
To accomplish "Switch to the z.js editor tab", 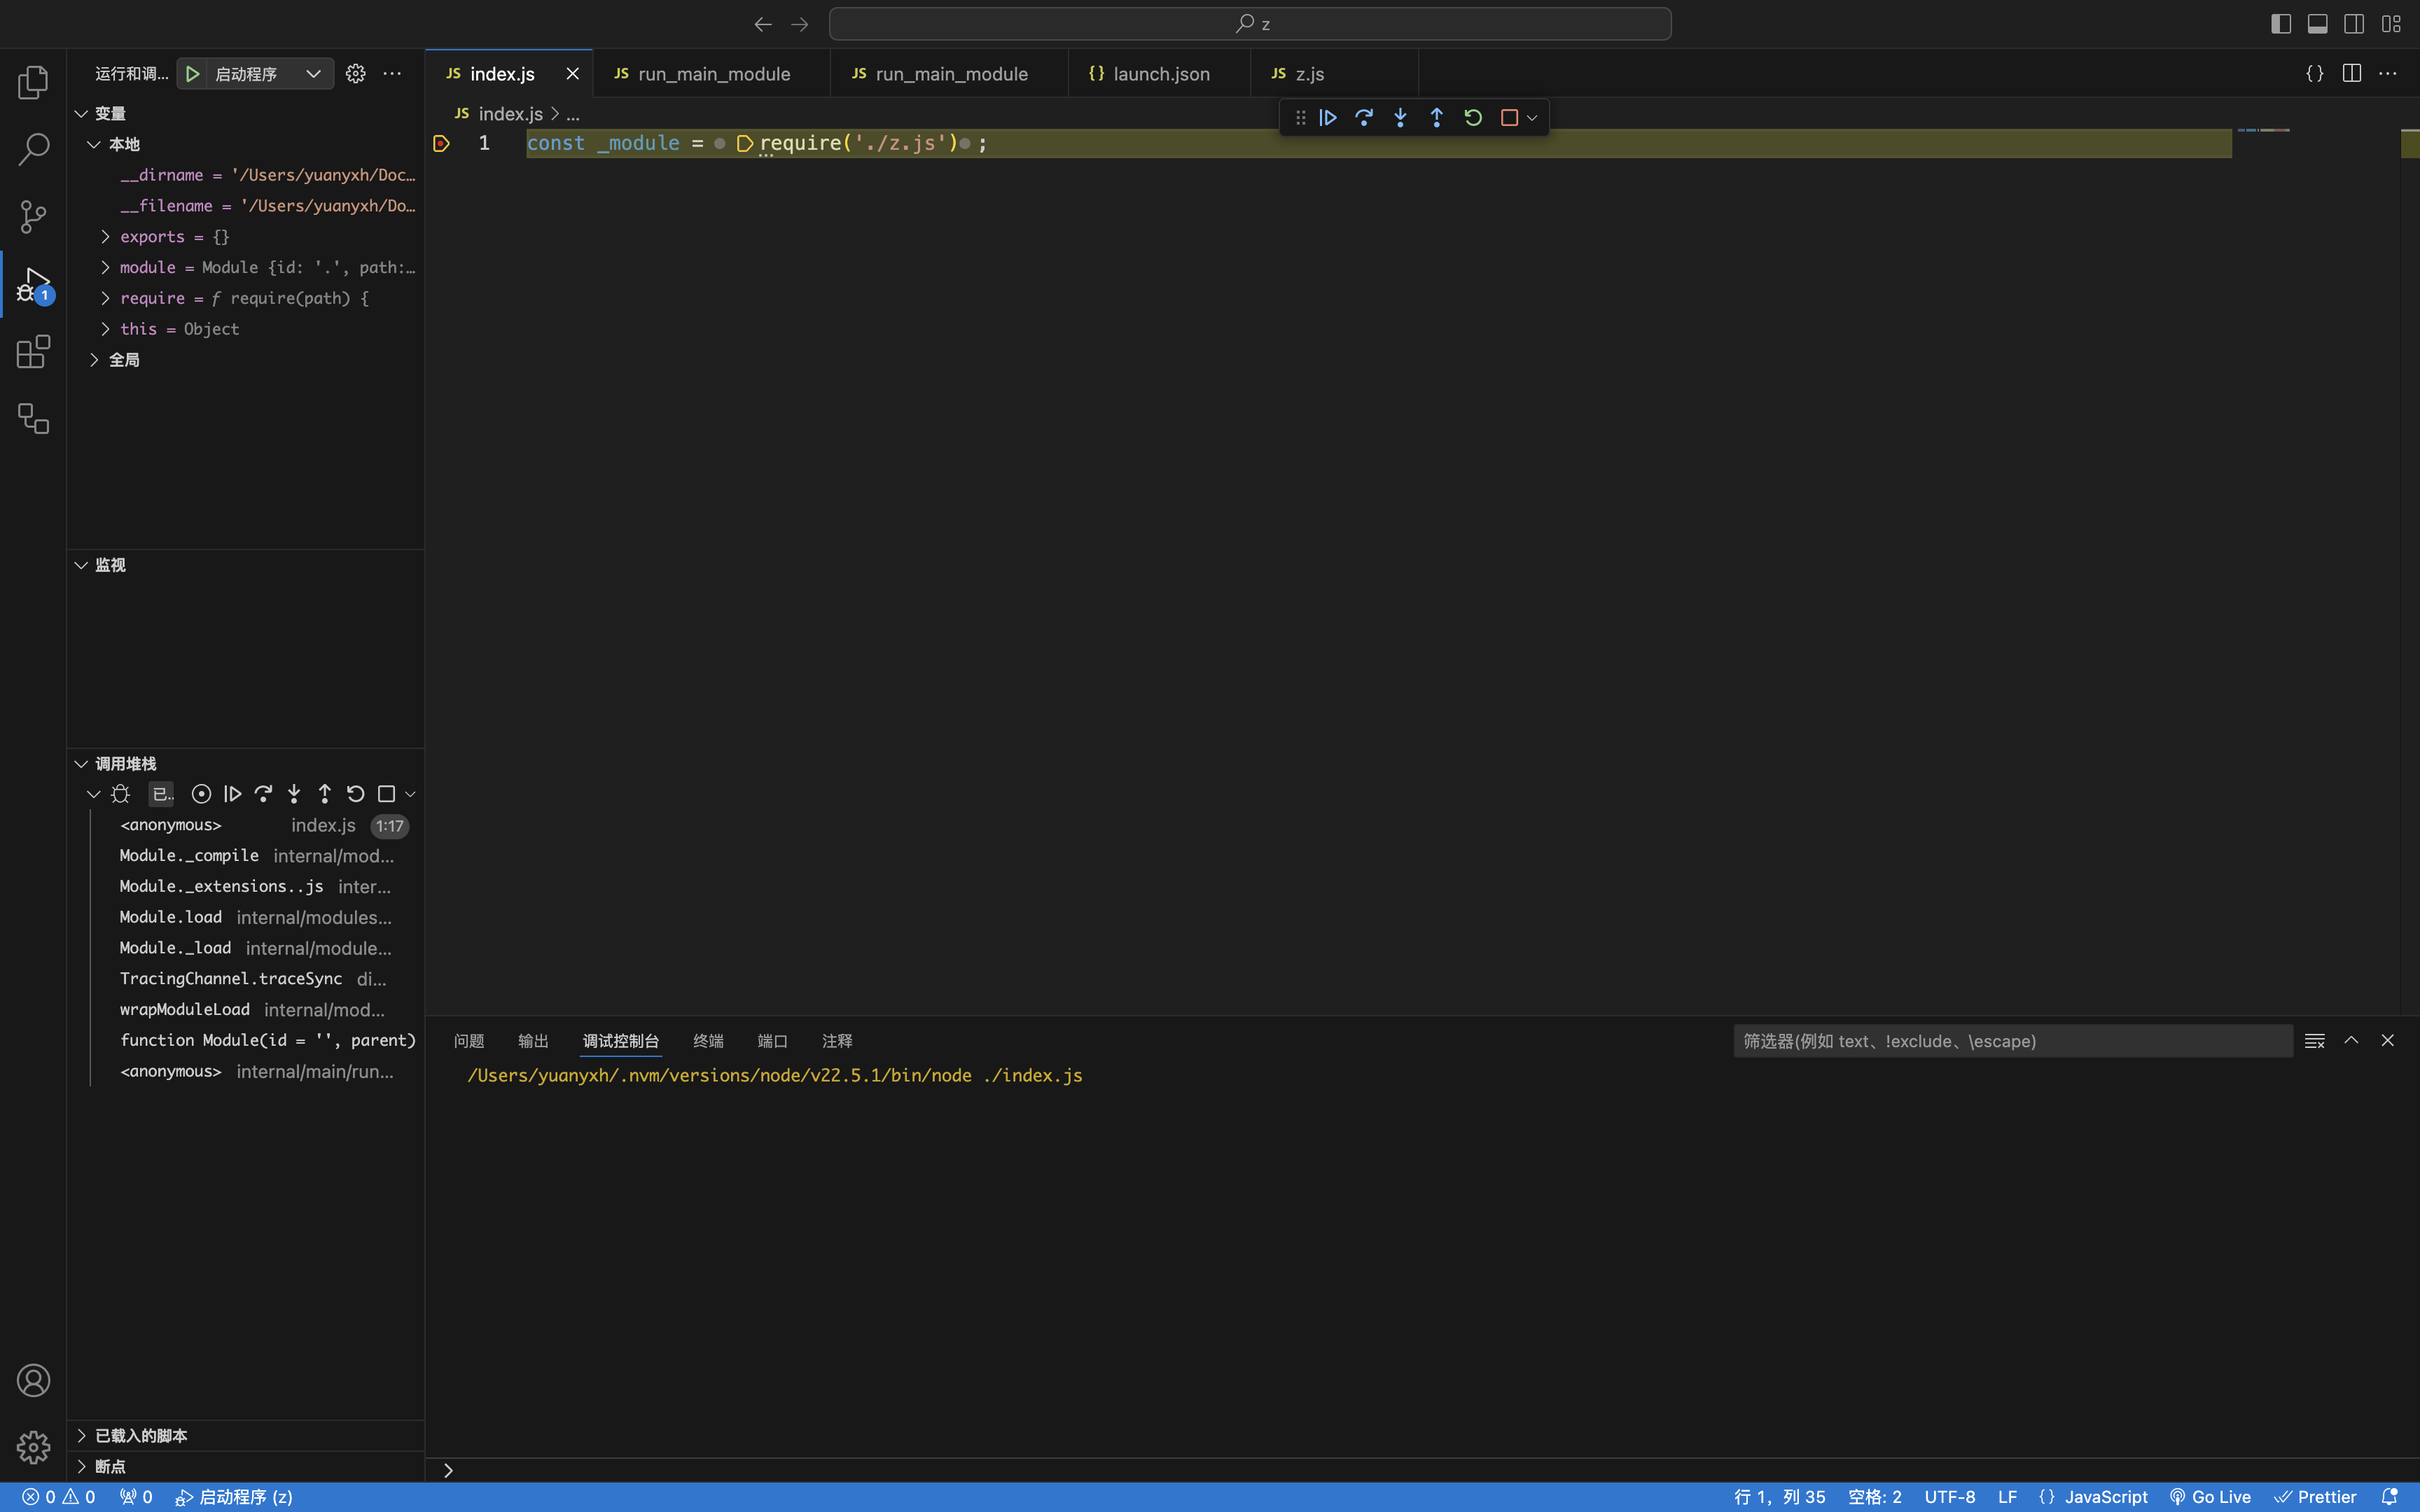I will coord(1334,74).
